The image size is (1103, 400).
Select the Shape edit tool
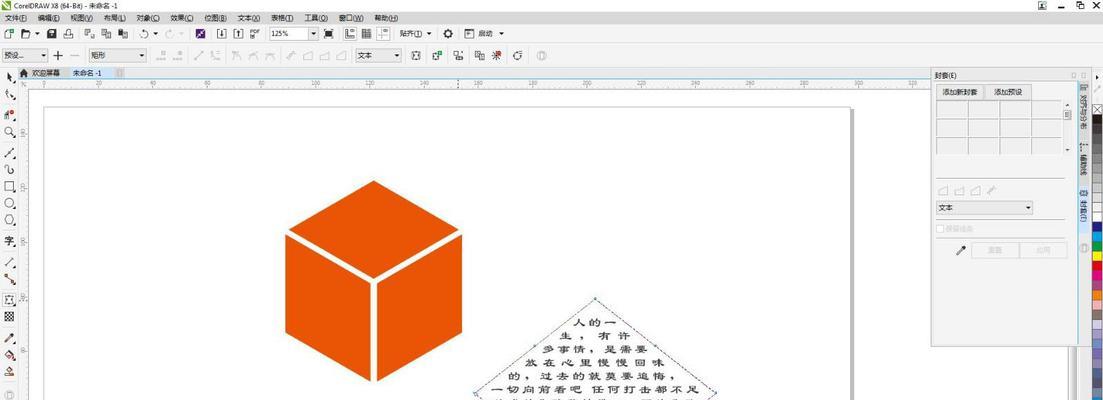(x=9, y=94)
